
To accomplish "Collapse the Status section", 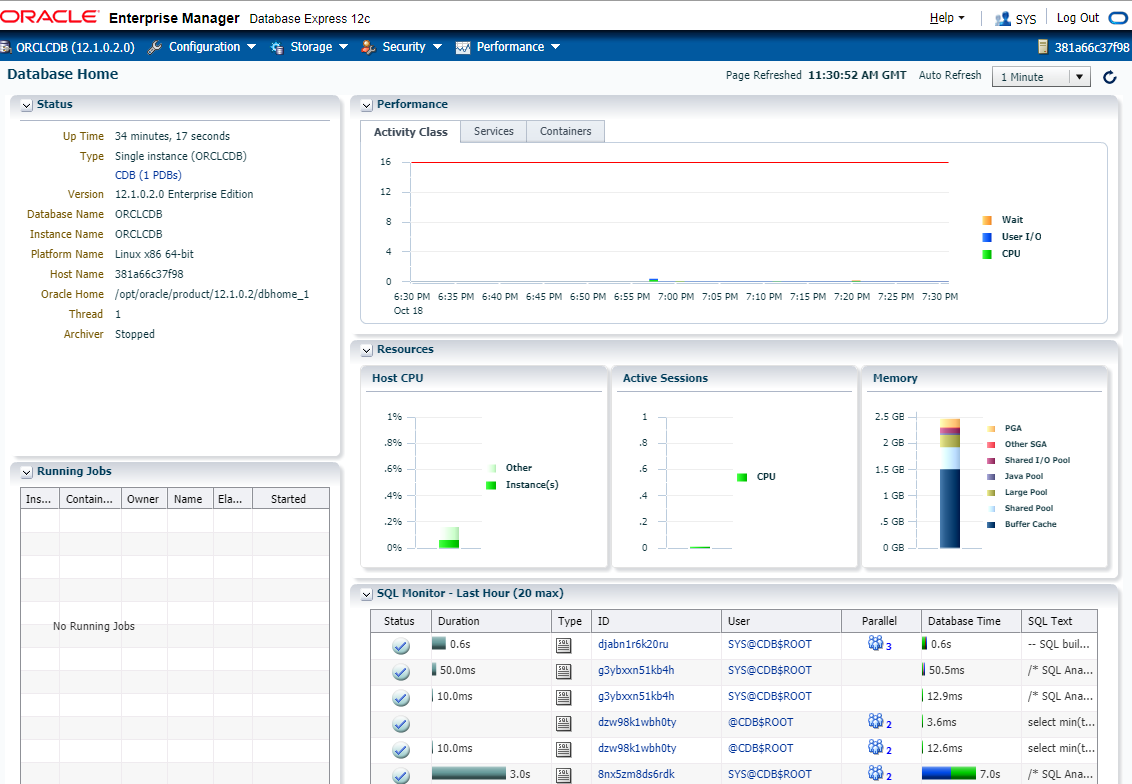I will coord(27,105).
